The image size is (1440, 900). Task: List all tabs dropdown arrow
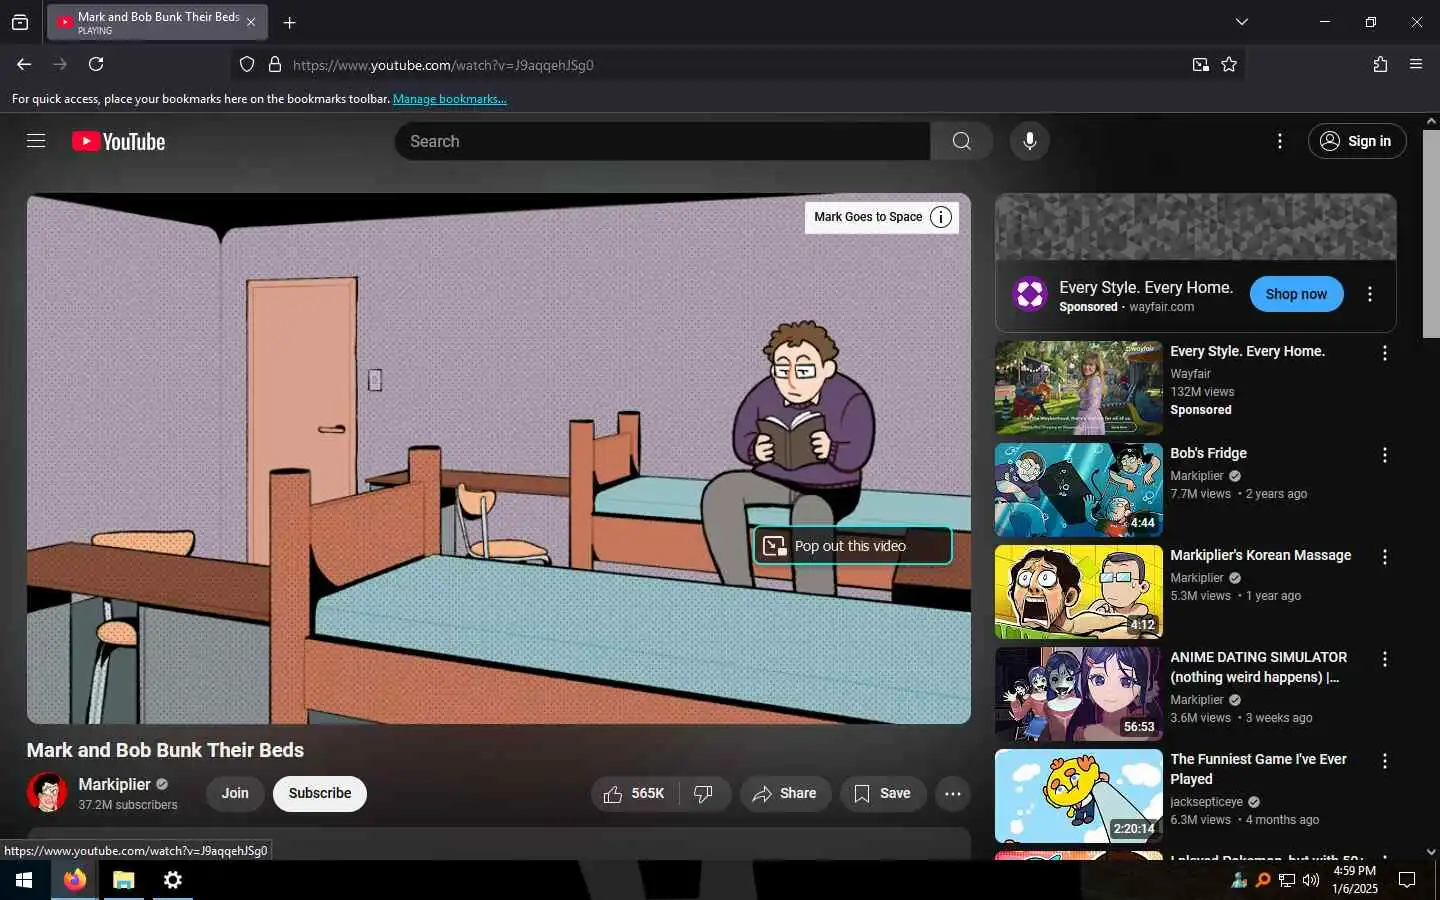point(1241,22)
